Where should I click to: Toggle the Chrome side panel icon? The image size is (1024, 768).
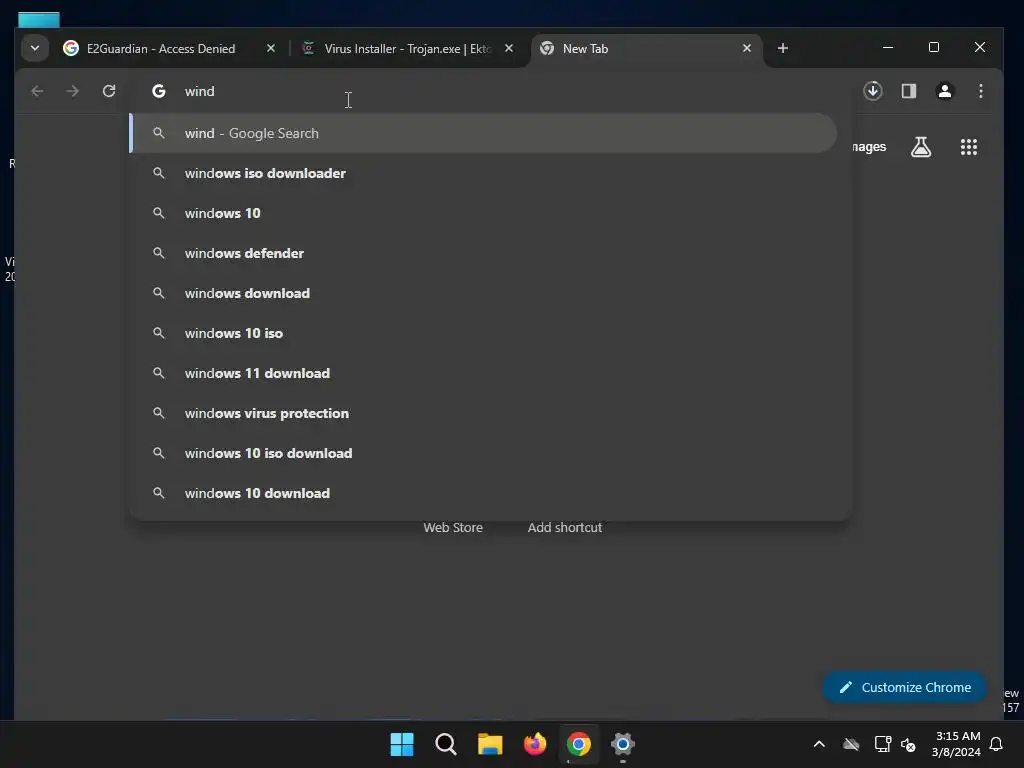908,91
